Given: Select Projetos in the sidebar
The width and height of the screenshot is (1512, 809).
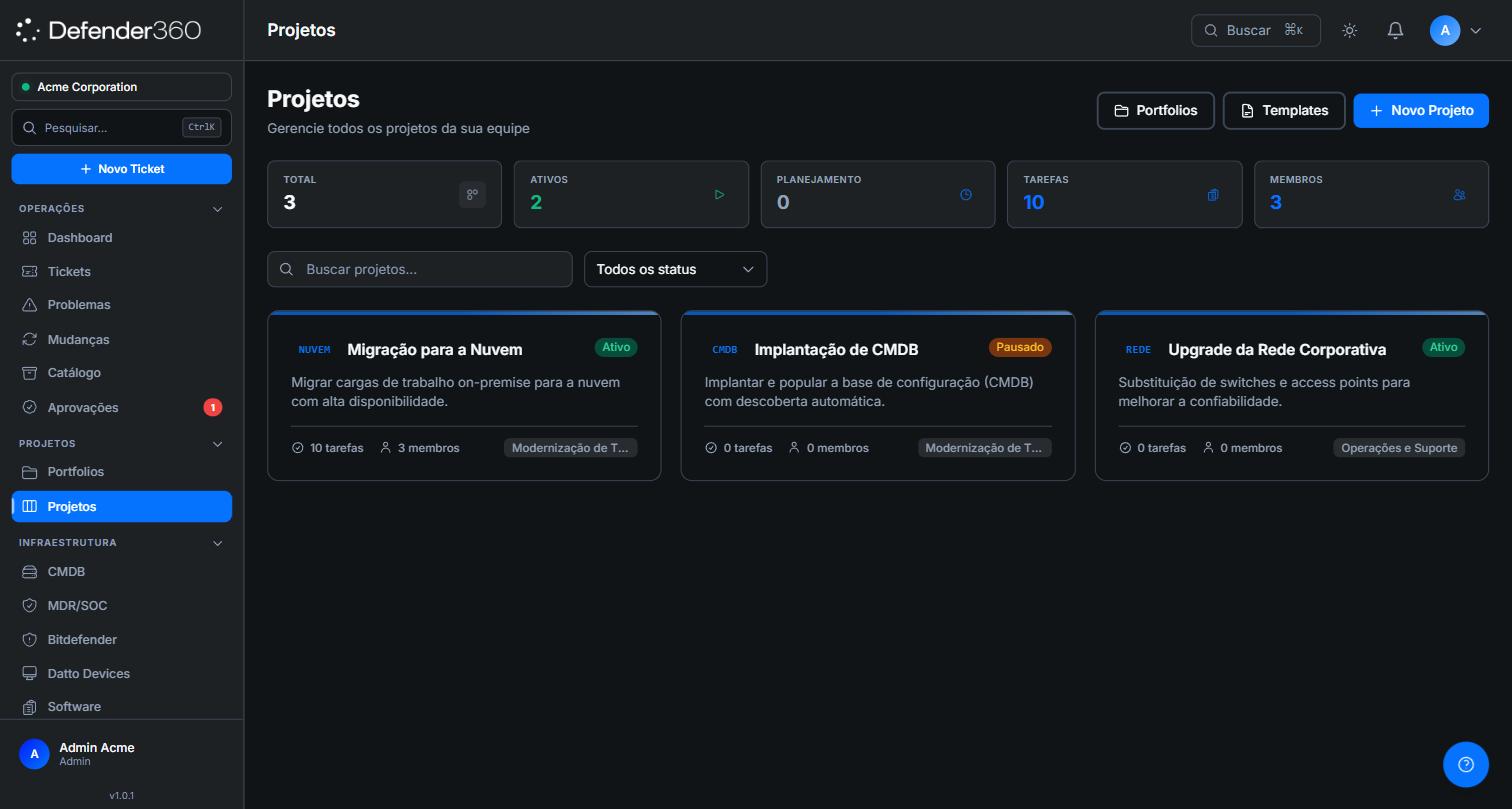Looking at the screenshot, I should [x=121, y=507].
